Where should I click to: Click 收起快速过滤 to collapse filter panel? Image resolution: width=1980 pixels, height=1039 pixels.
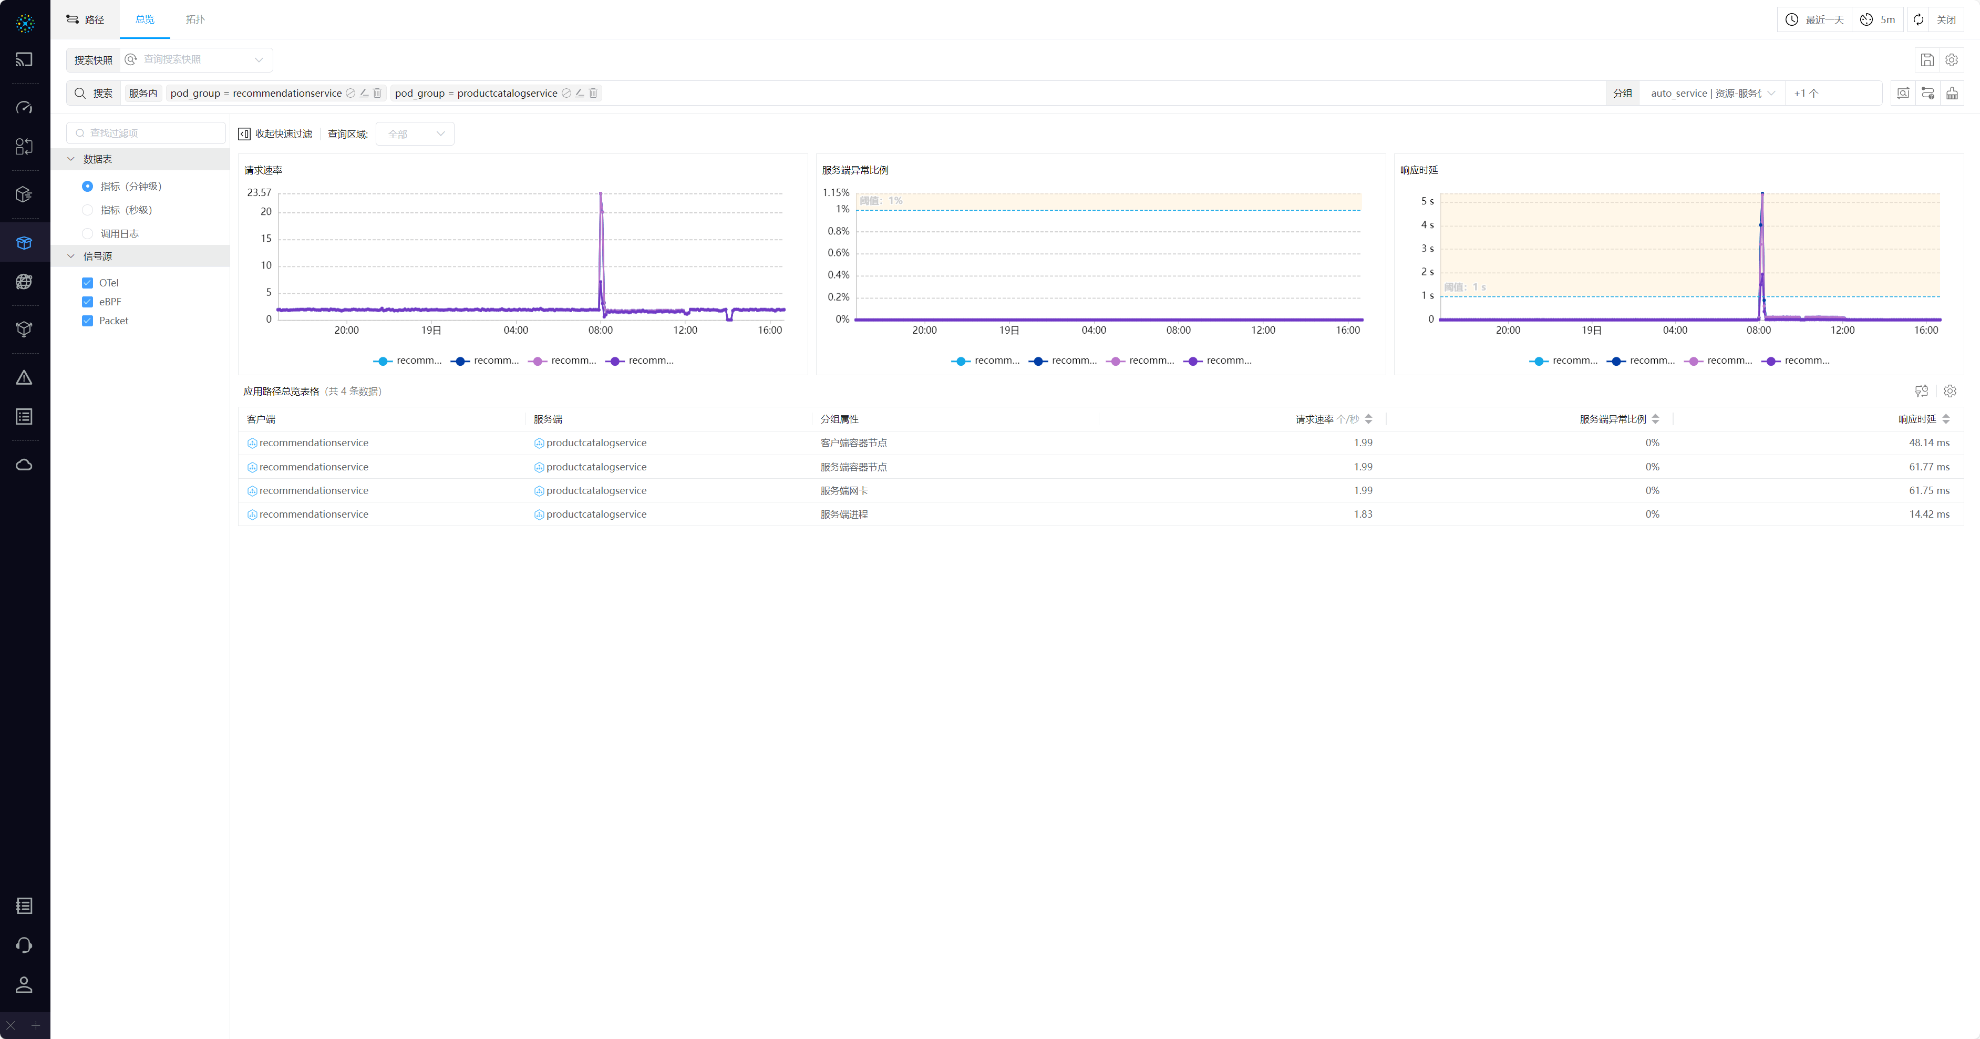pyautogui.click(x=276, y=134)
